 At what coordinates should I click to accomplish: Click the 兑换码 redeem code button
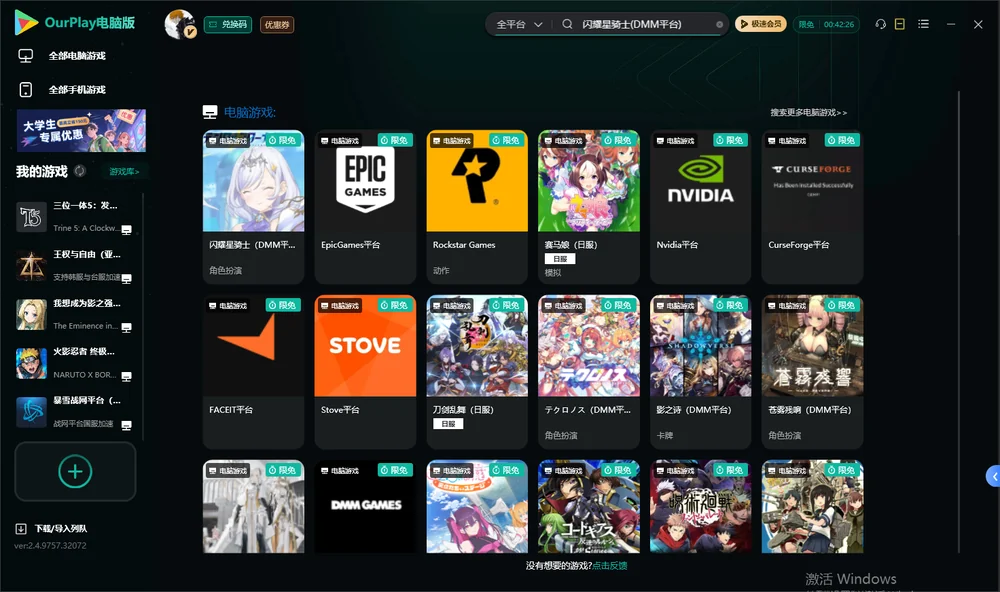[228, 25]
